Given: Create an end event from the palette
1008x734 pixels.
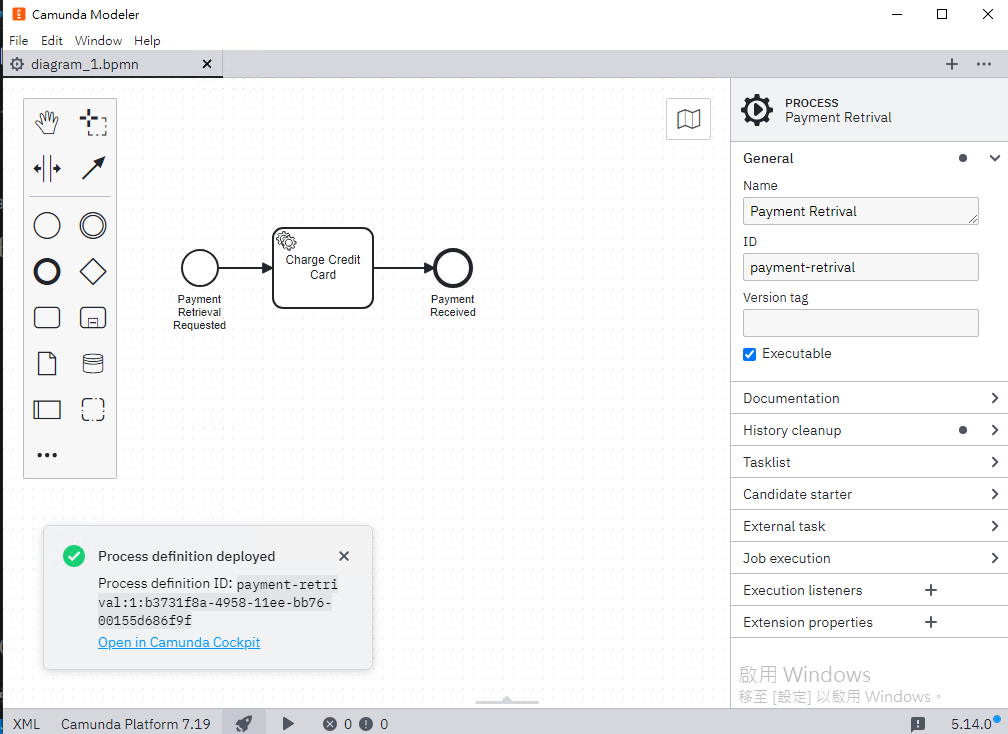Looking at the screenshot, I should click(x=47, y=272).
